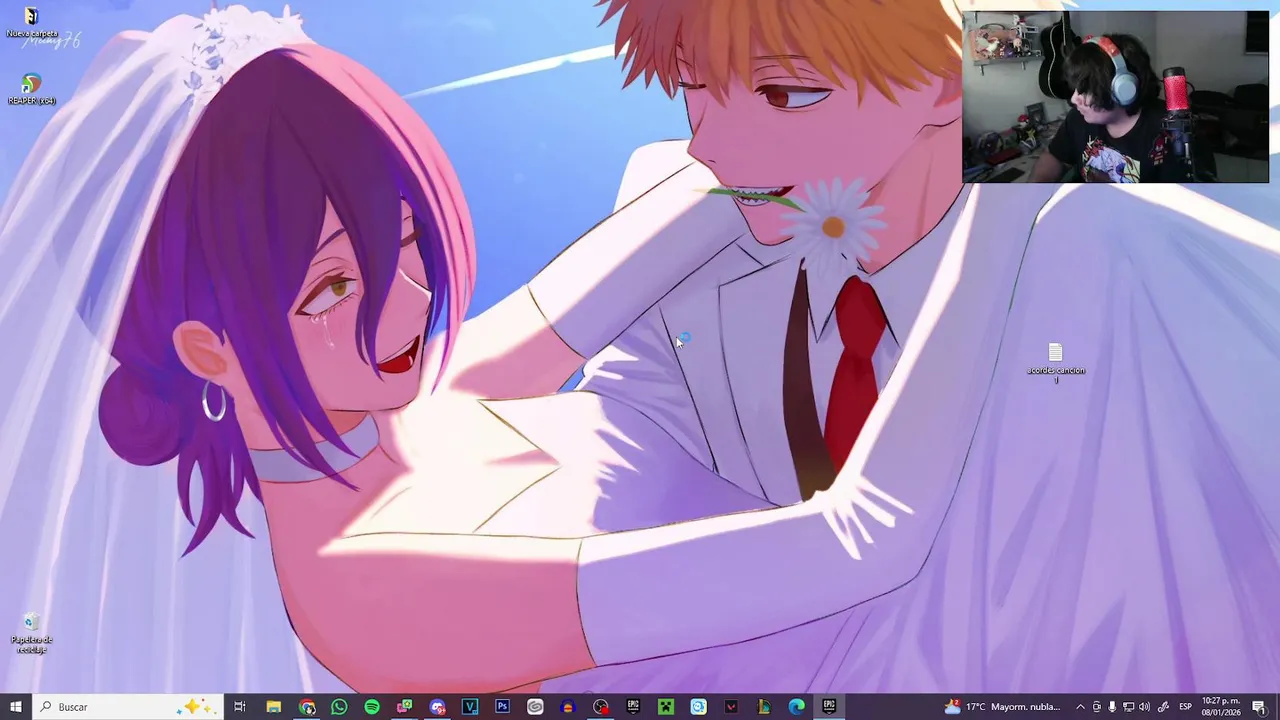Open the volume speaker tray icon
Screen dimensions: 1280x720
pyautogui.click(x=1144, y=707)
